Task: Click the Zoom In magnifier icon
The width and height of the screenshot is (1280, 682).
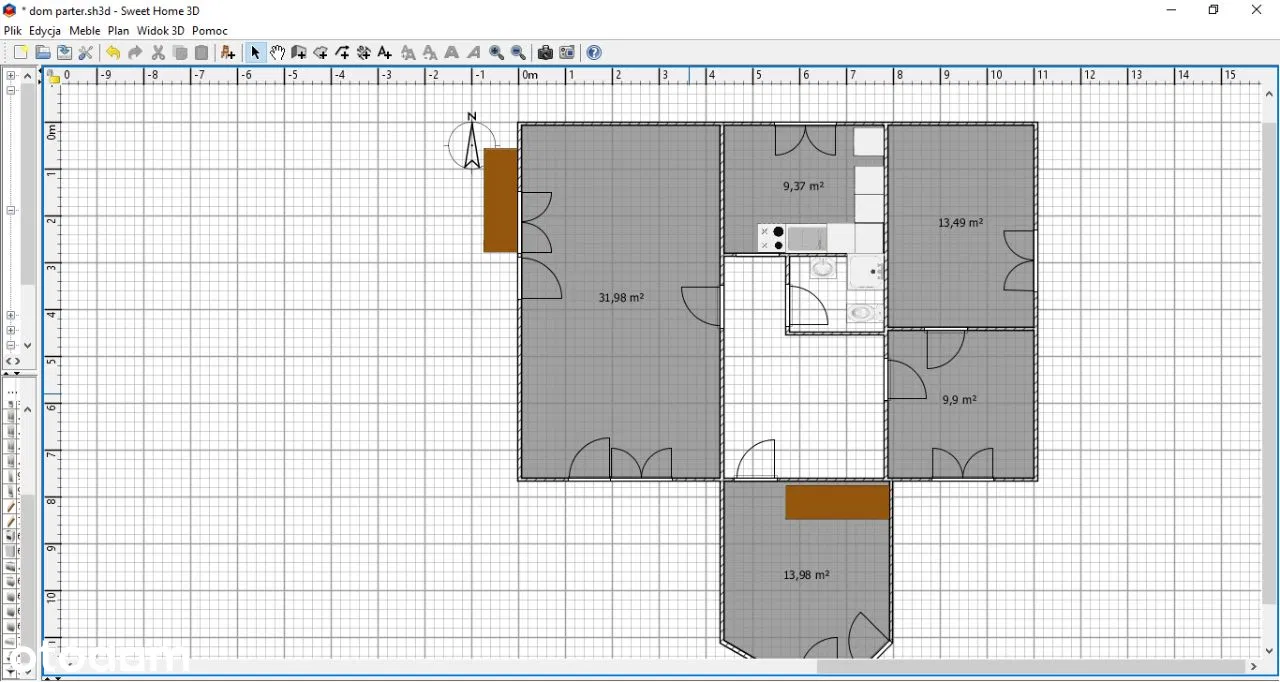Action: click(x=497, y=53)
